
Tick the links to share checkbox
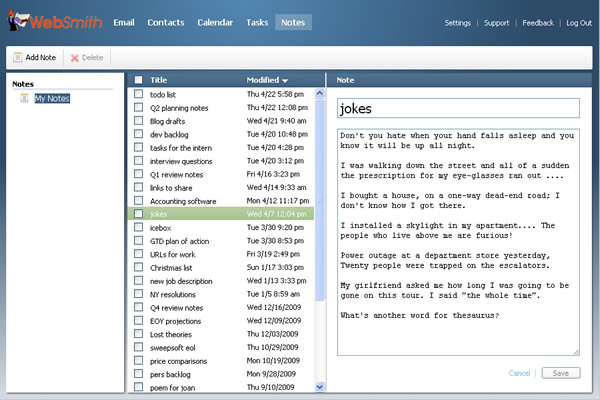point(139,187)
